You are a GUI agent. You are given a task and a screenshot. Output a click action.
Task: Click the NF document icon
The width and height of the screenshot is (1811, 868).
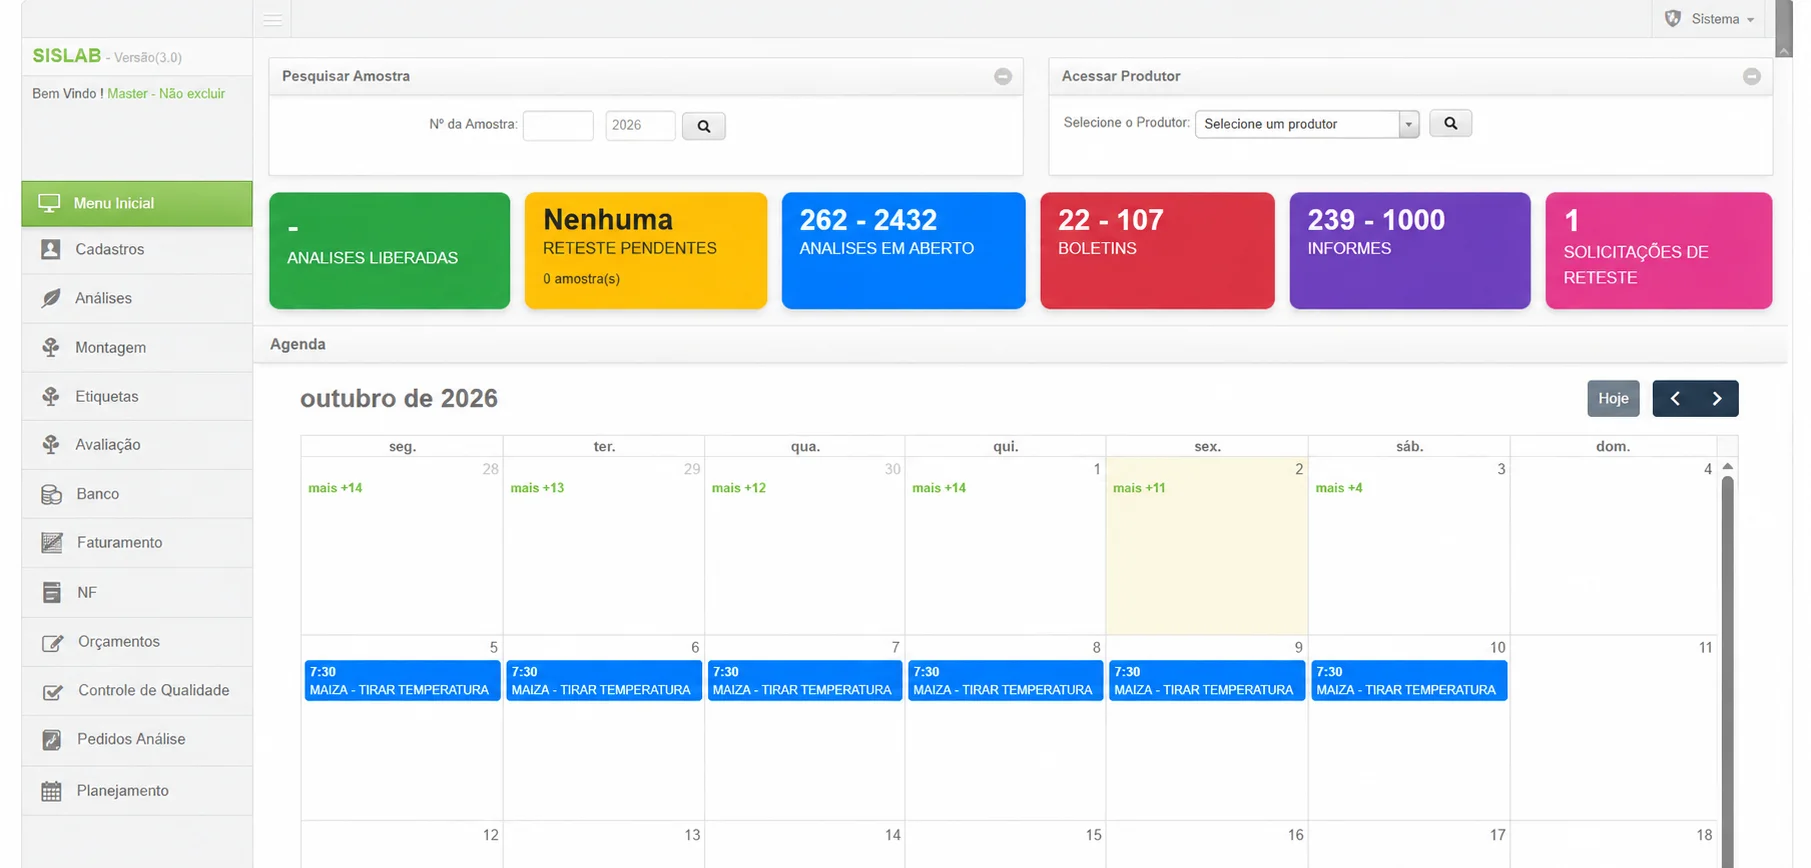[x=52, y=592]
